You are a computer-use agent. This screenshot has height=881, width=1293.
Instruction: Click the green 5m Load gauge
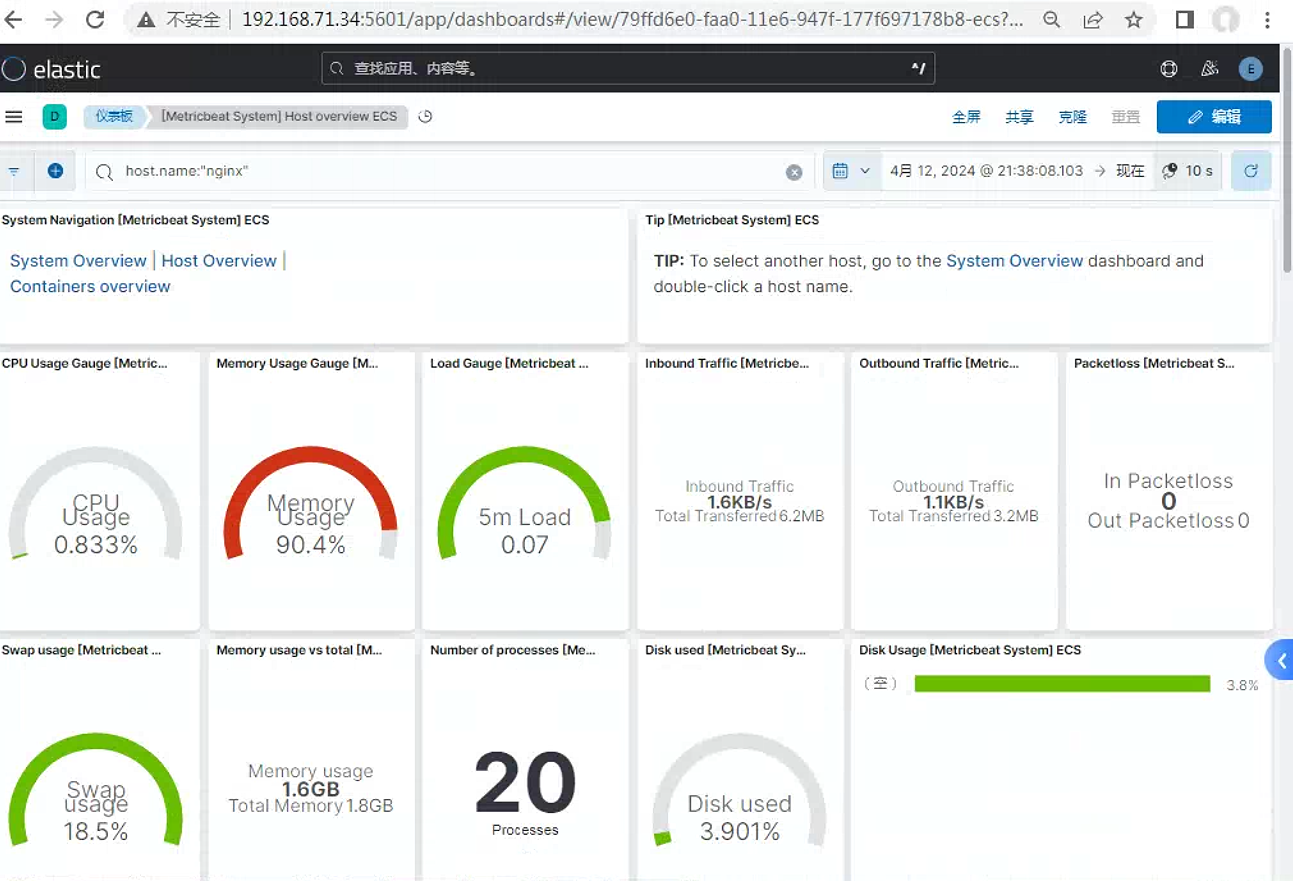(524, 501)
